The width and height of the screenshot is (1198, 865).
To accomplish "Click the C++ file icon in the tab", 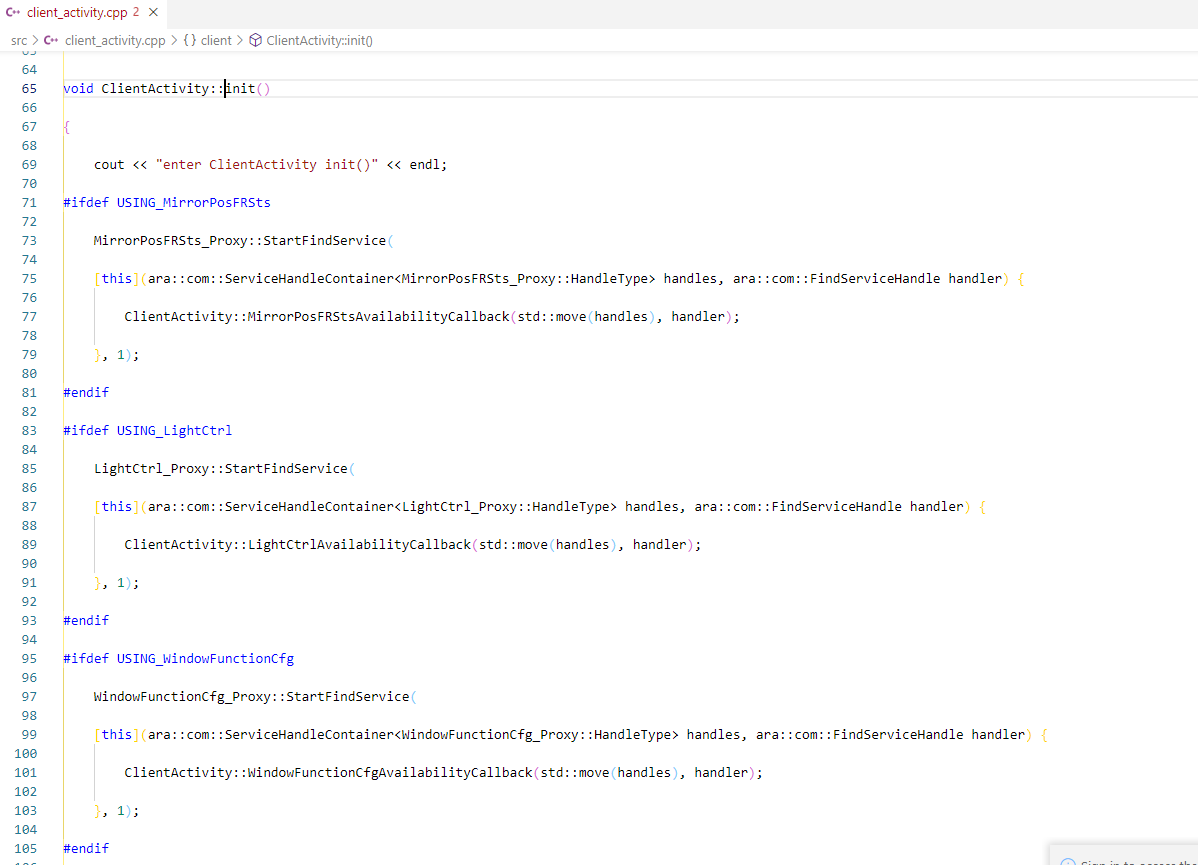I will 14,12.
